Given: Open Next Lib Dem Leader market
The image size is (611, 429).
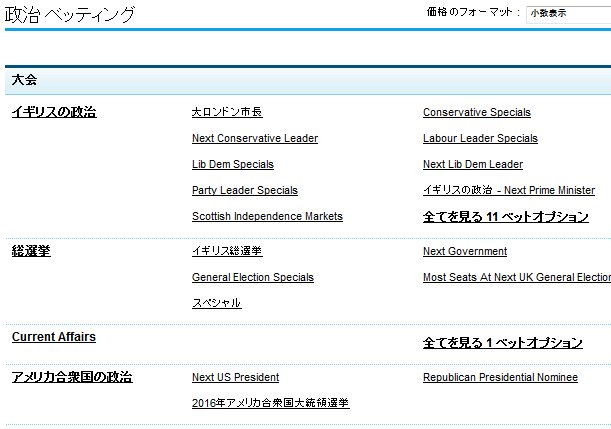Looking at the screenshot, I should 473,165.
